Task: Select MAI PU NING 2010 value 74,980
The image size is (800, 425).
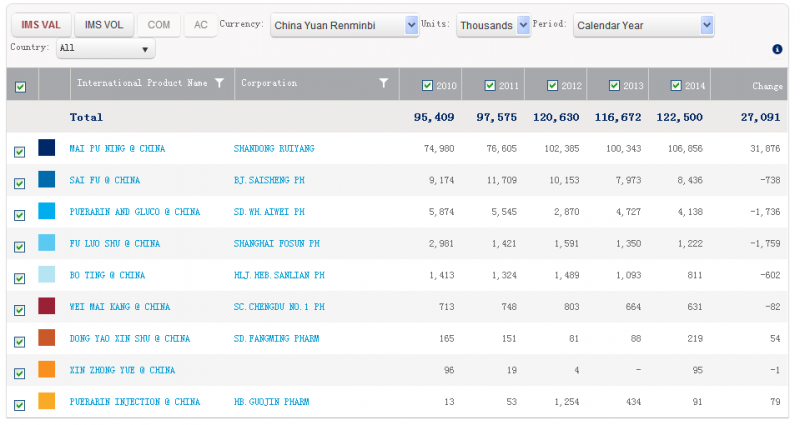Action: 439,148
